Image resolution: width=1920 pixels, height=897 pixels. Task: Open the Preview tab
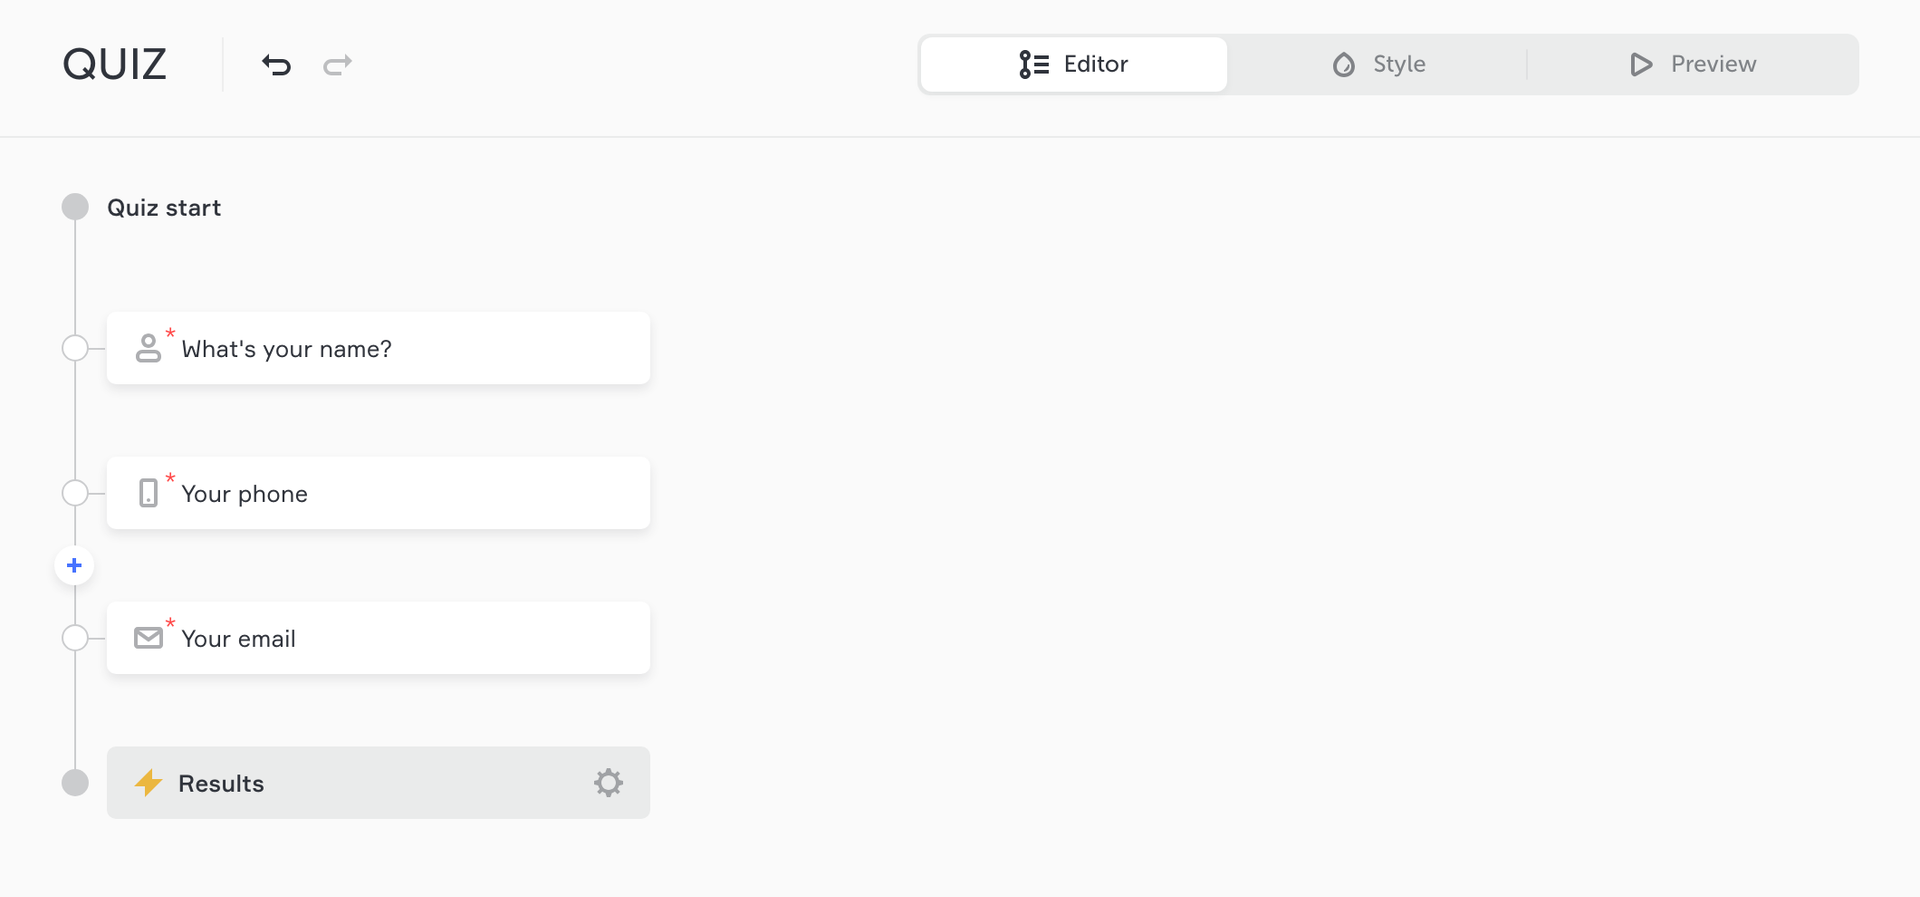(1692, 65)
